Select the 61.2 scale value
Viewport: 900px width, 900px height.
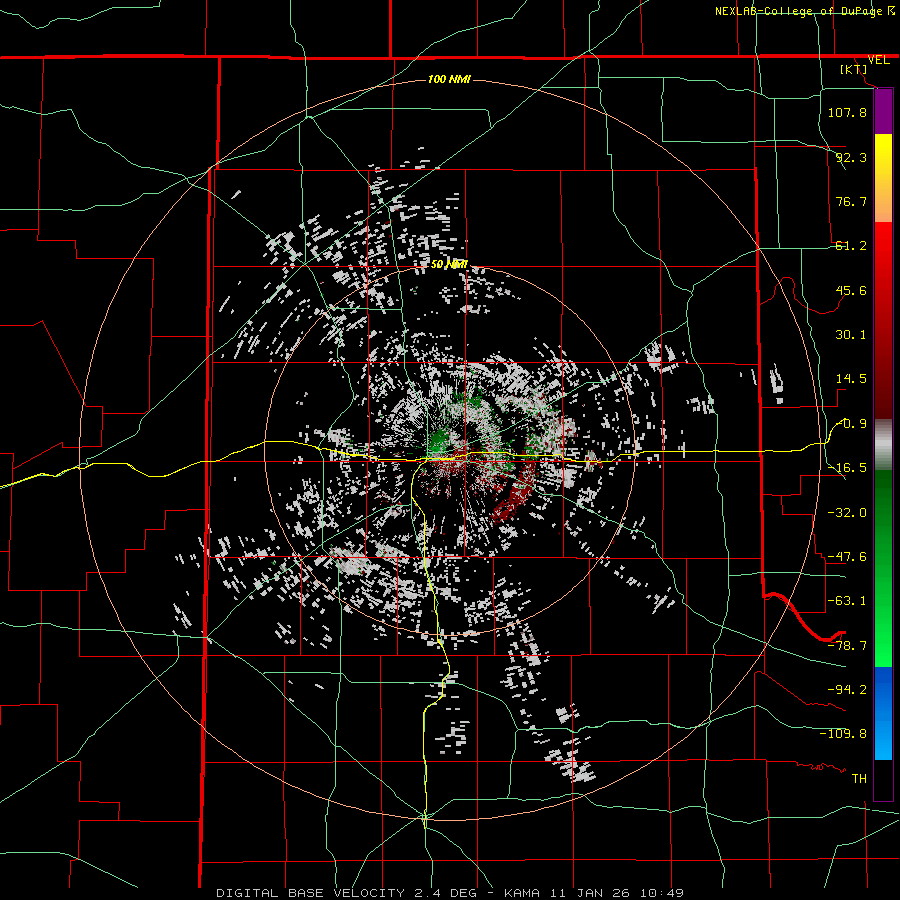851,246
